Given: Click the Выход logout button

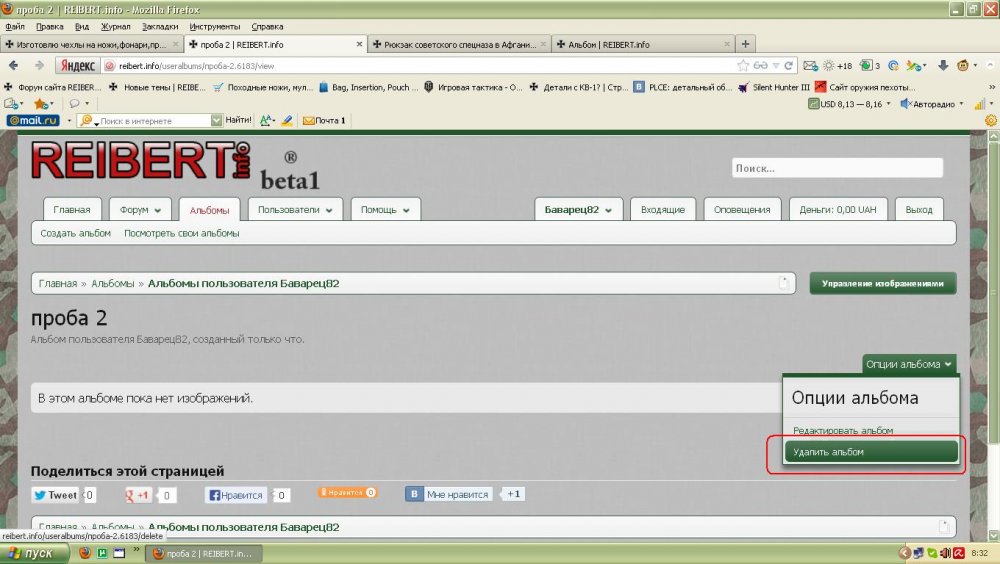Looking at the screenshot, I should tap(918, 210).
